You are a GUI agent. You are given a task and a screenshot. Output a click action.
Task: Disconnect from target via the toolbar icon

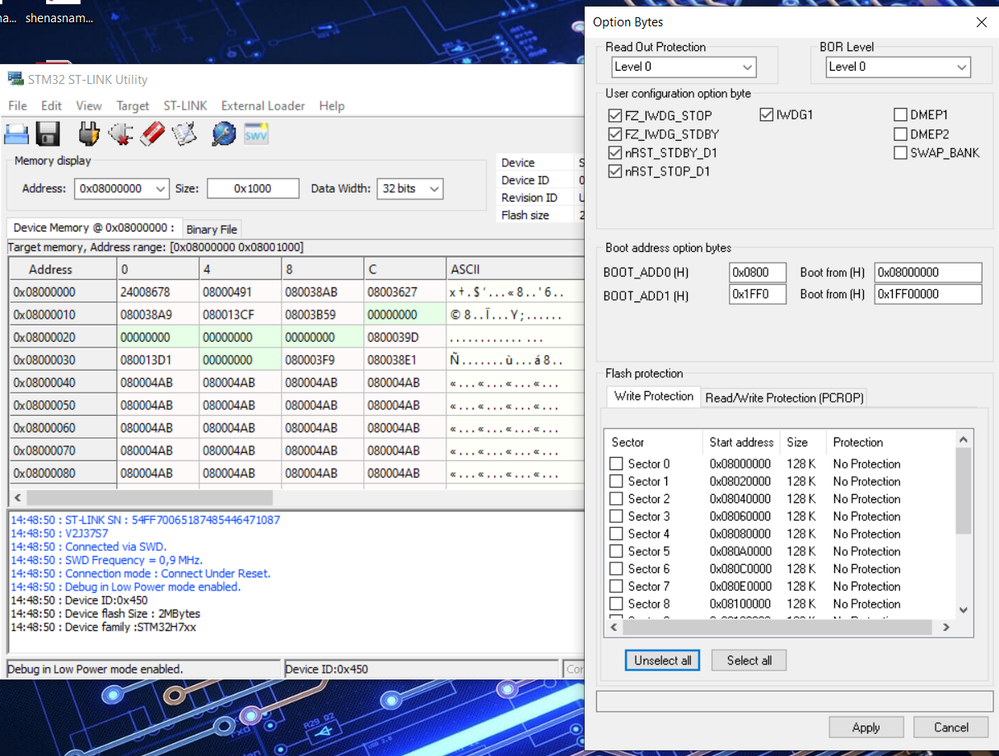point(120,134)
